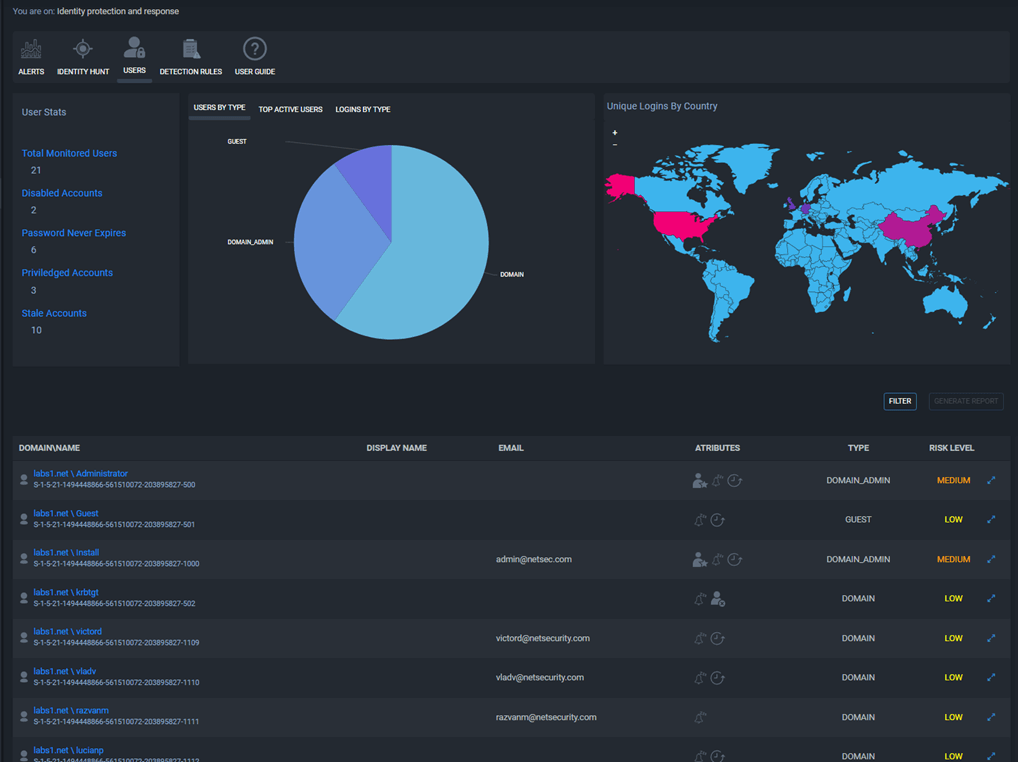This screenshot has height=762, width=1018.
Task: Open the Alerts section icon
Action: pos(31,49)
